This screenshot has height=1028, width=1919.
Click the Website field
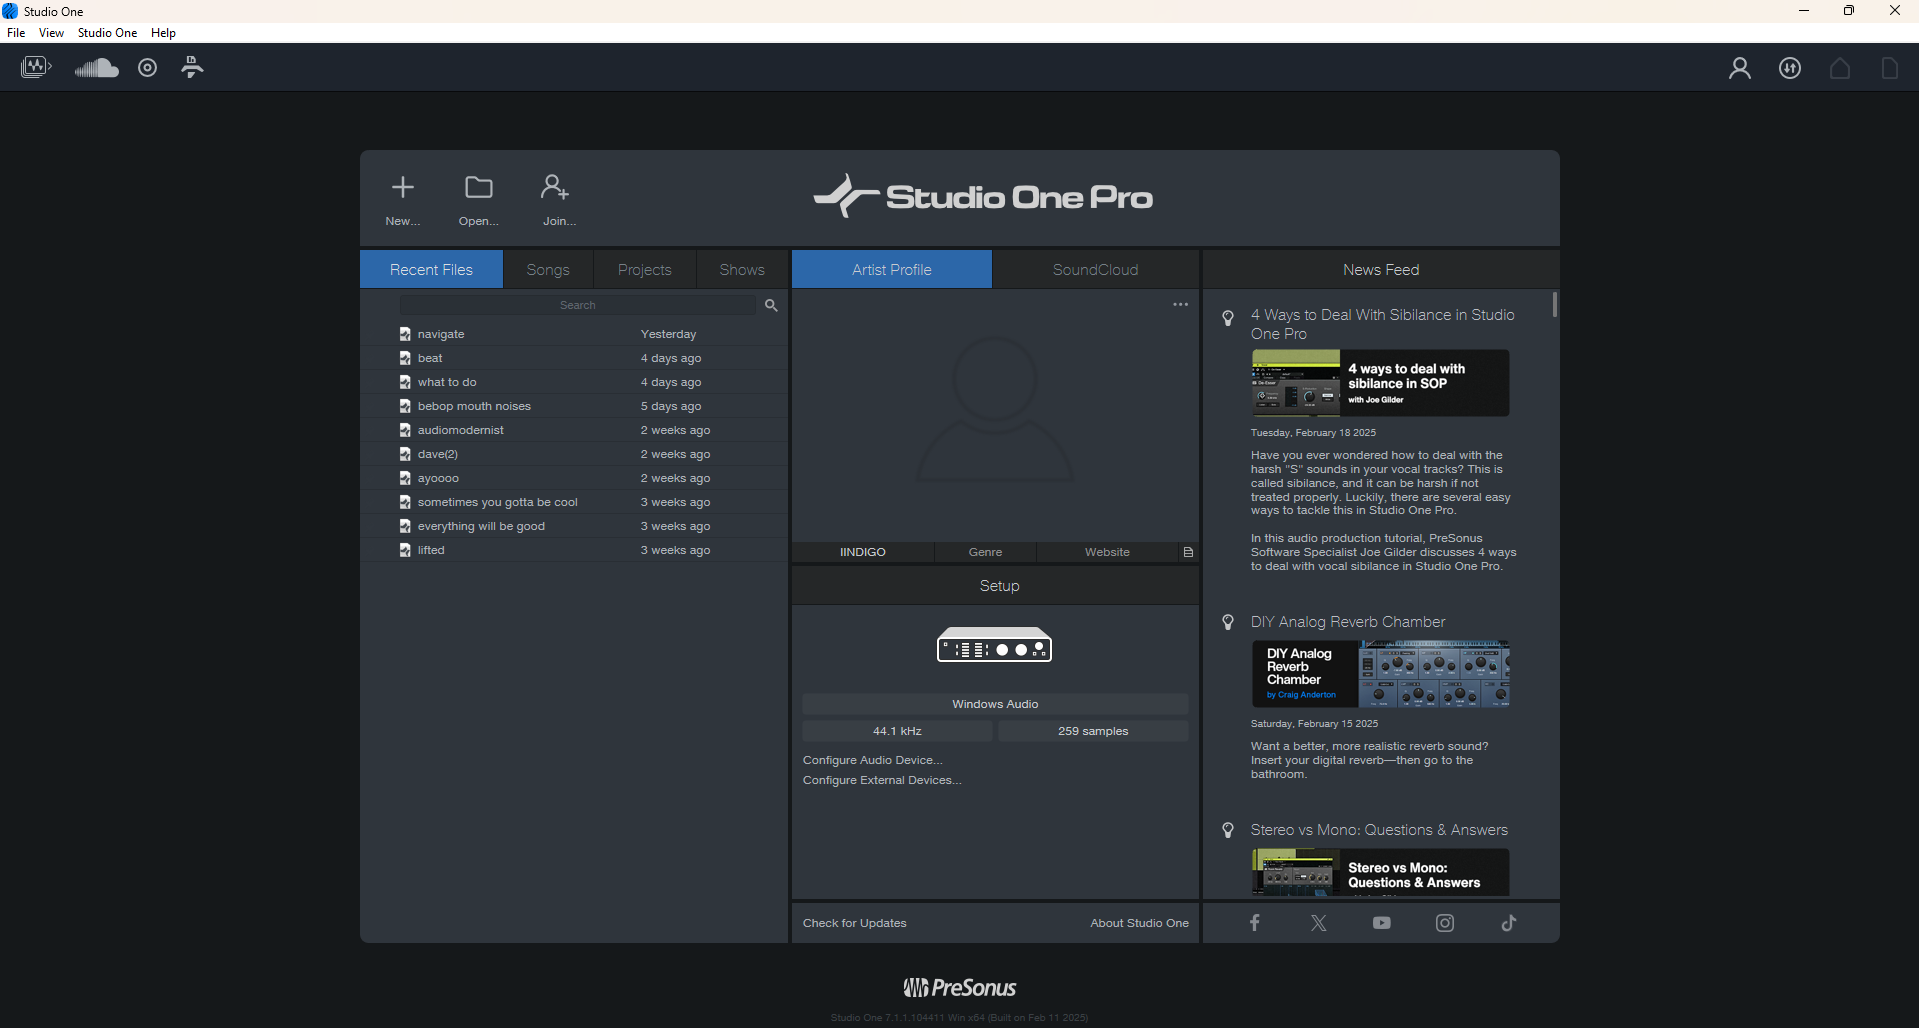(x=1107, y=552)
